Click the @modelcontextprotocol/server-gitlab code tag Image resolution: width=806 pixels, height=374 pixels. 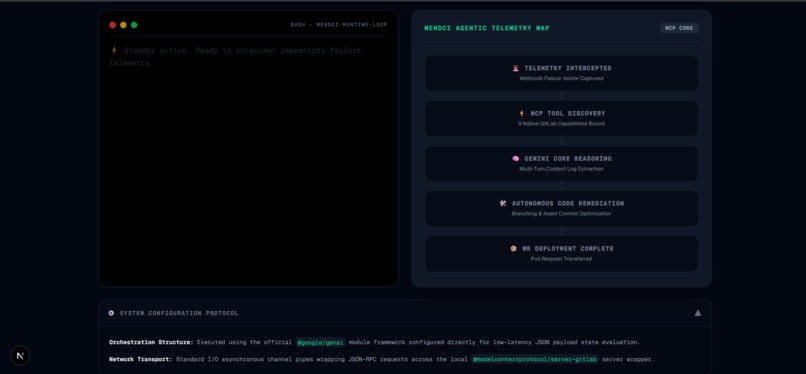click(535, 359)
